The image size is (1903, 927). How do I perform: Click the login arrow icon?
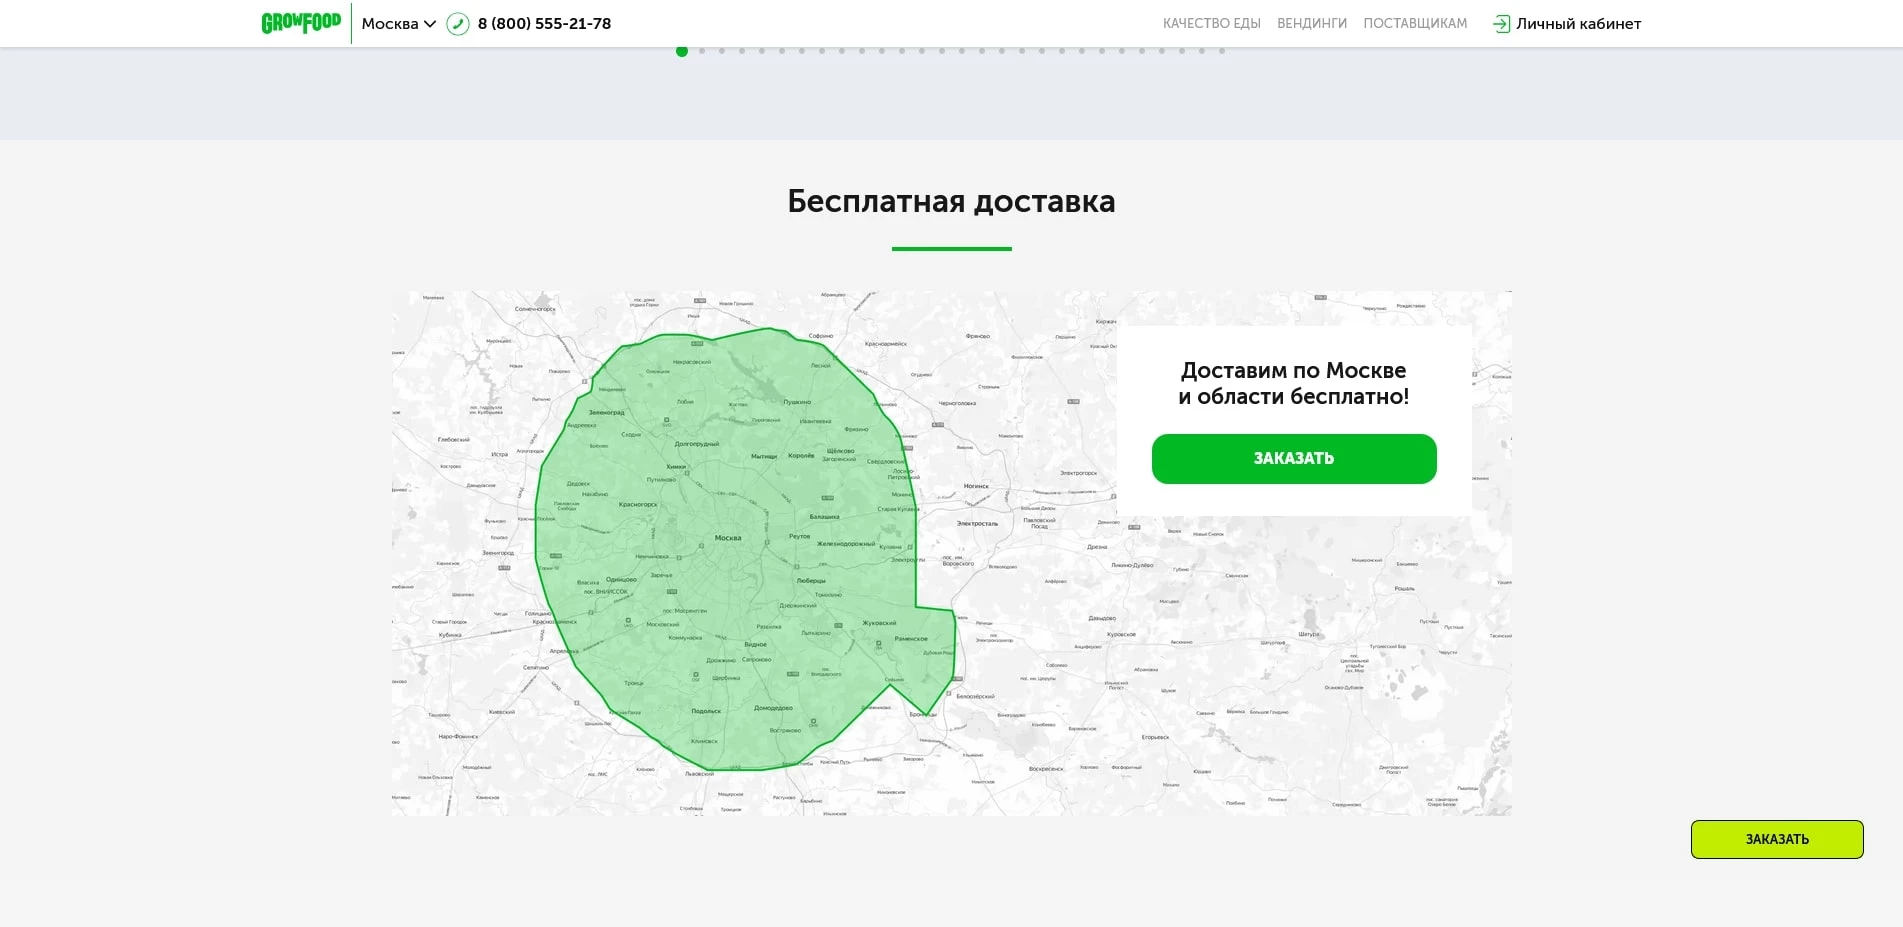click(x=1500, y=24)
